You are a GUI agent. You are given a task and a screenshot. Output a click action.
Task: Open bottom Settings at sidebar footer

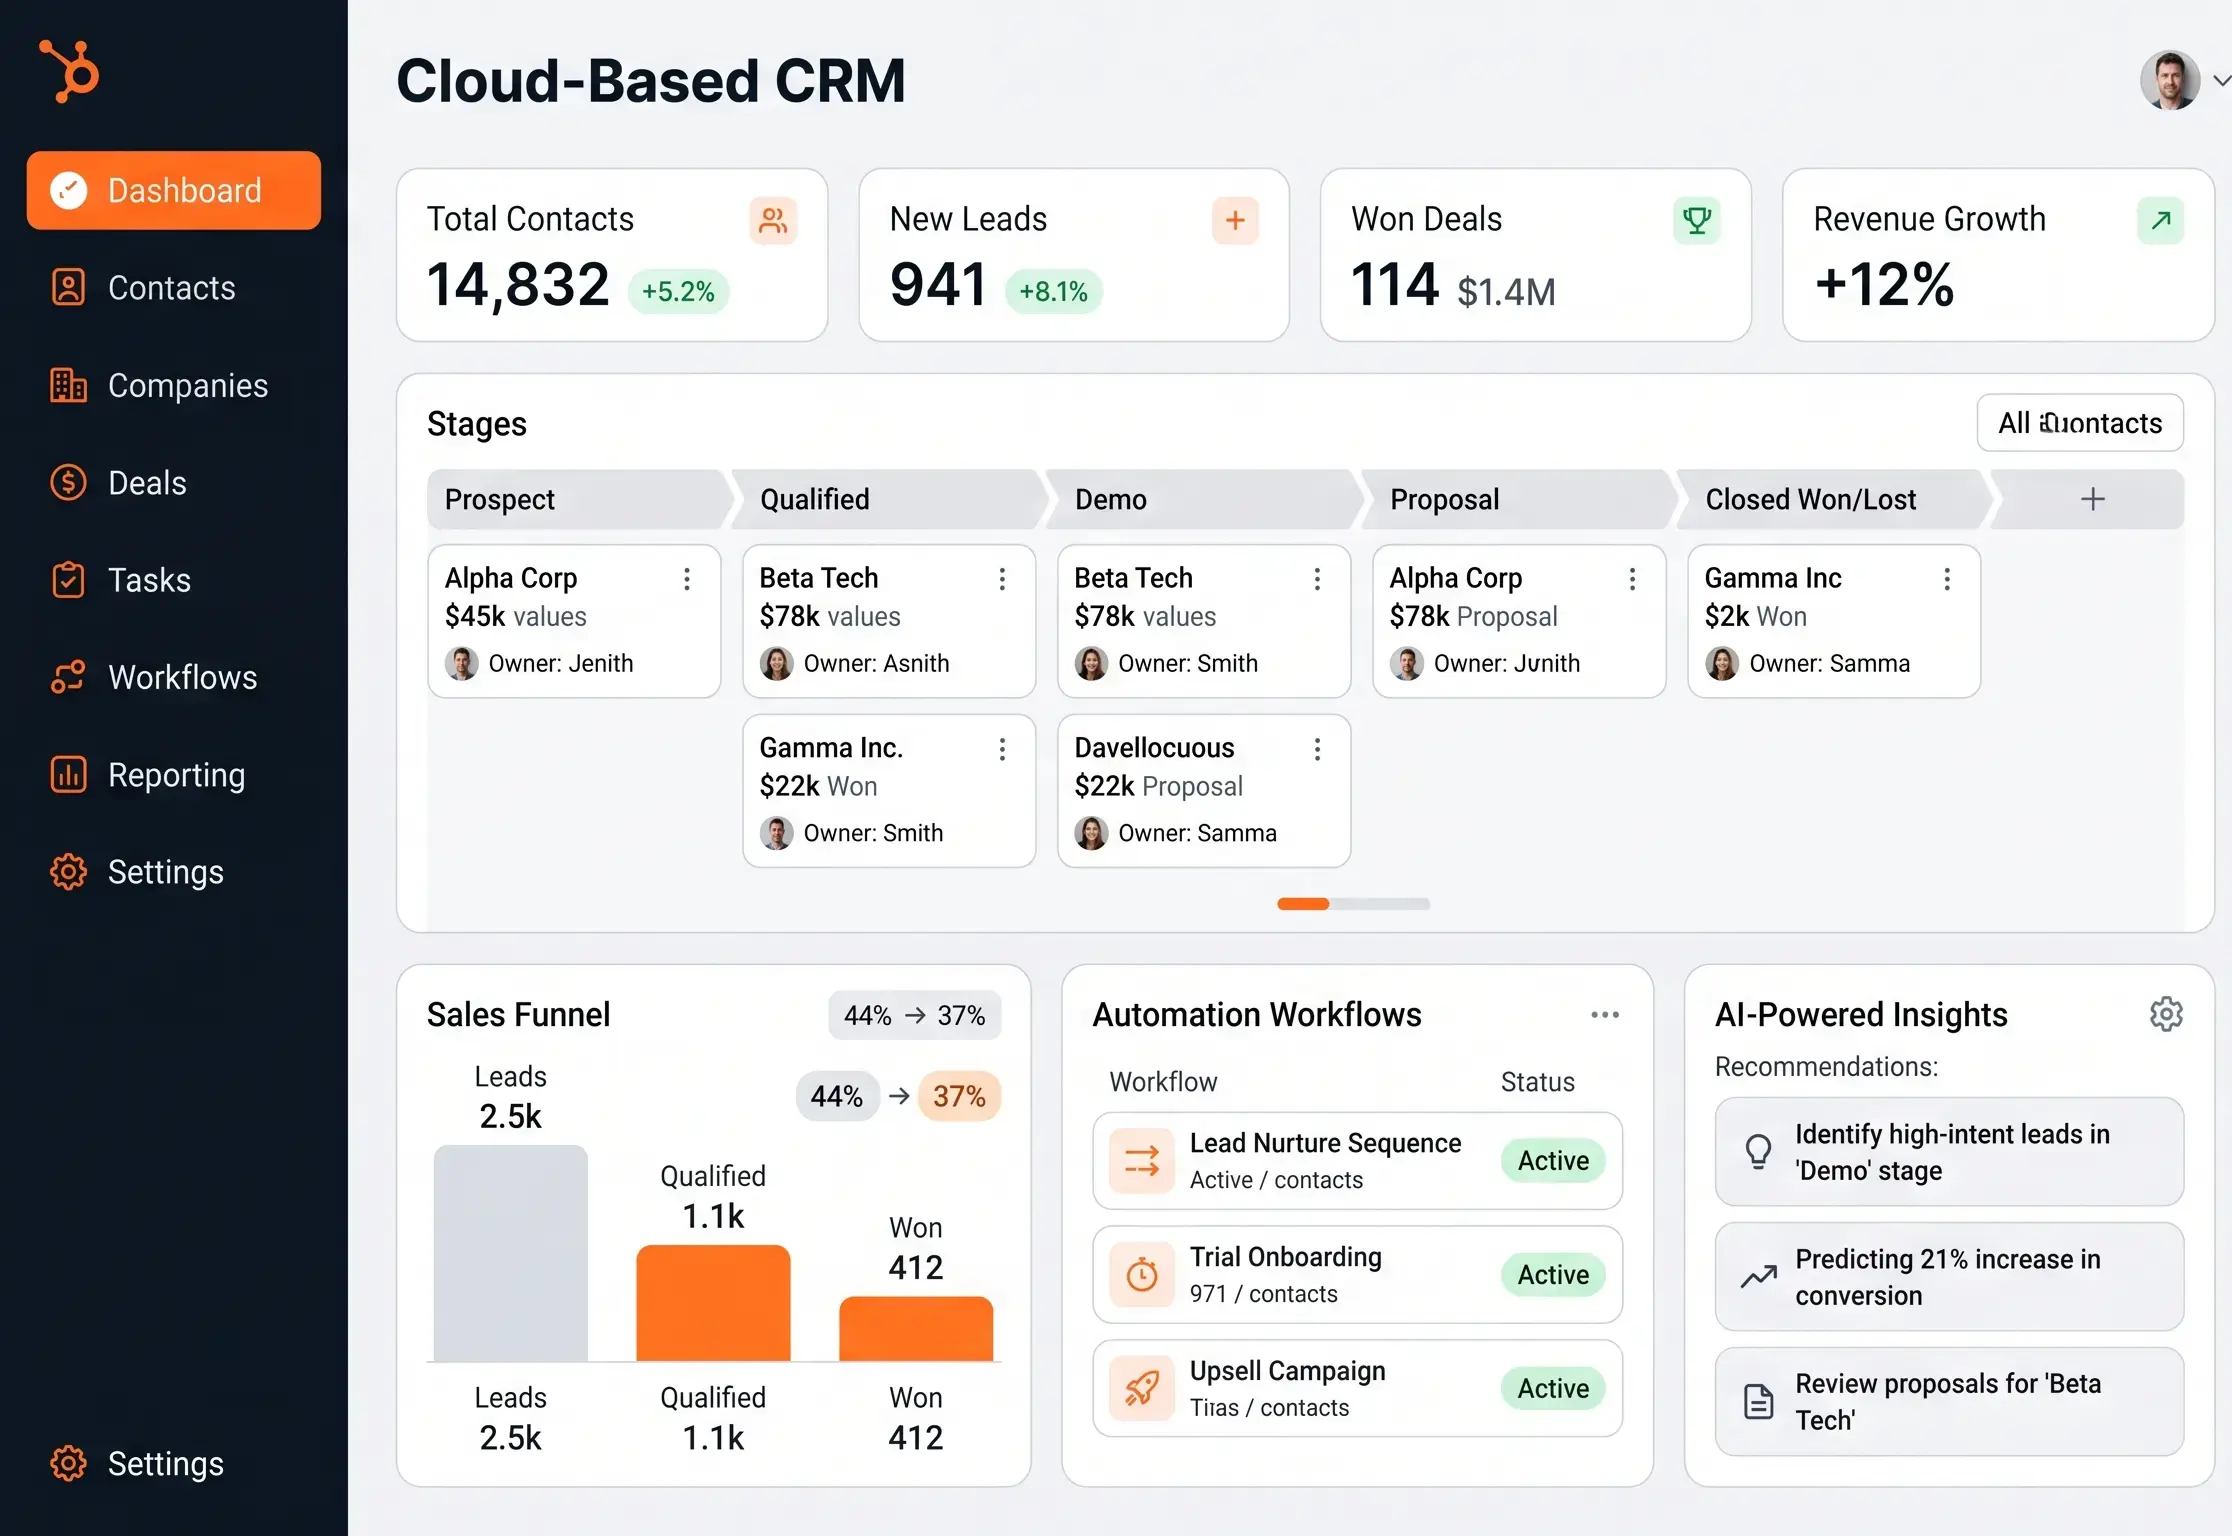tap(137, 1463)
